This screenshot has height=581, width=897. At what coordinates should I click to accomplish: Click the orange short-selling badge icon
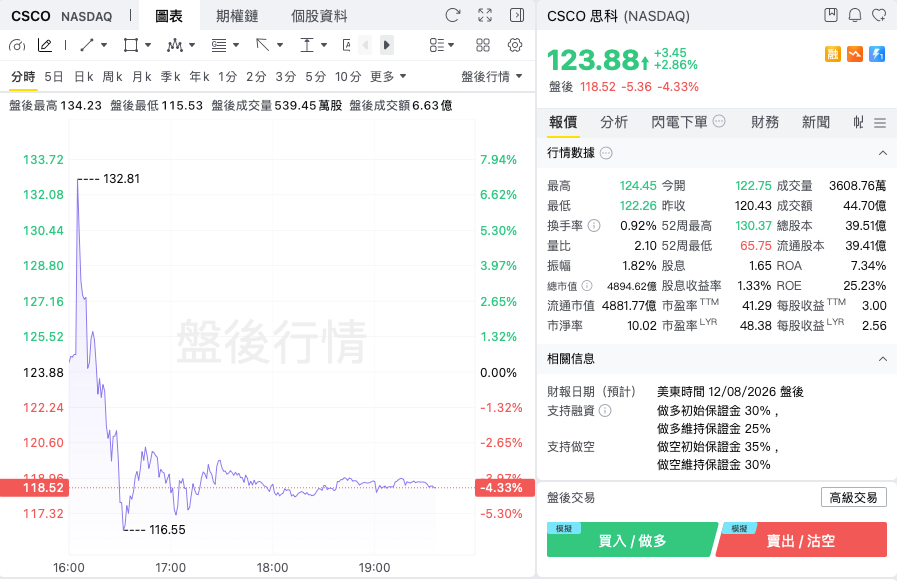point(855,54)
